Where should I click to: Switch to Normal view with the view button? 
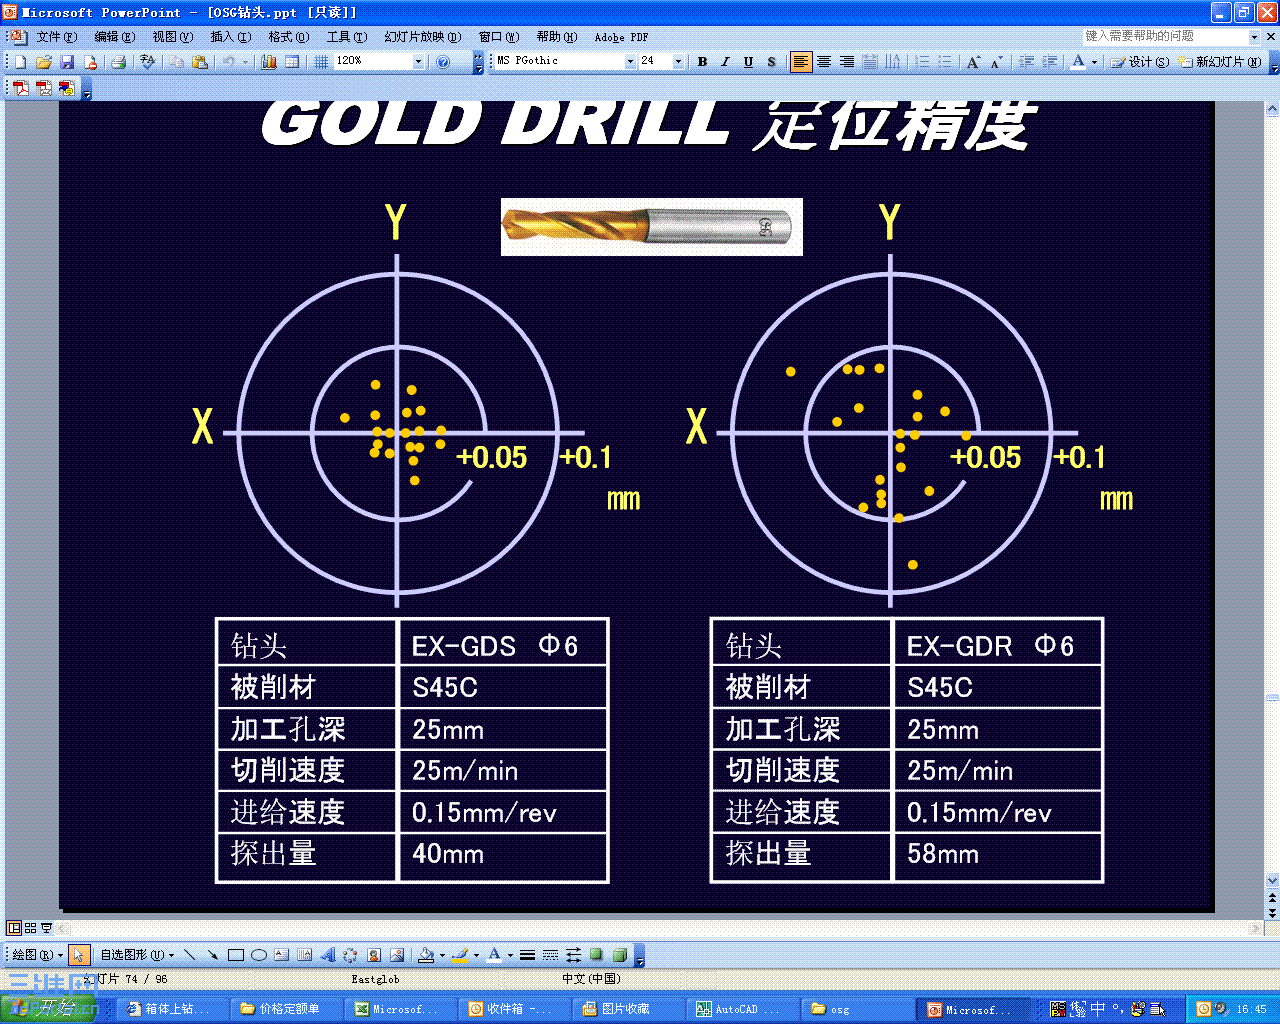coord(14,928)
